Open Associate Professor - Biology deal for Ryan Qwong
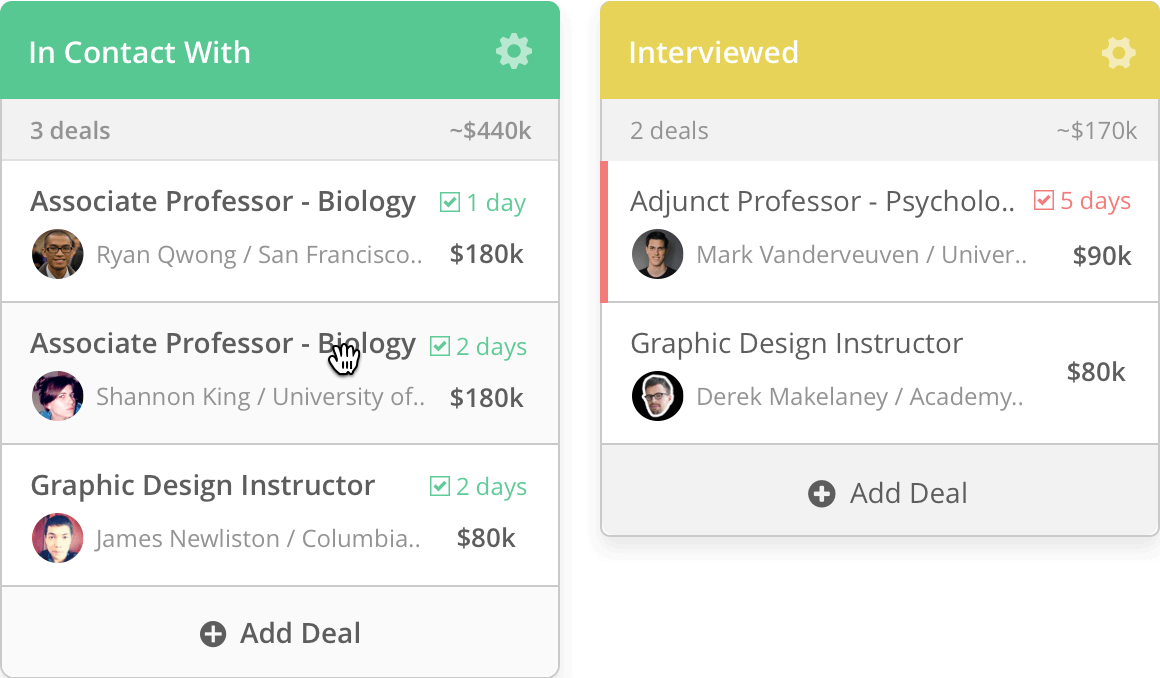Image resolution: width=1160 pixels, height=678 pixels. [x=223, y=201]
